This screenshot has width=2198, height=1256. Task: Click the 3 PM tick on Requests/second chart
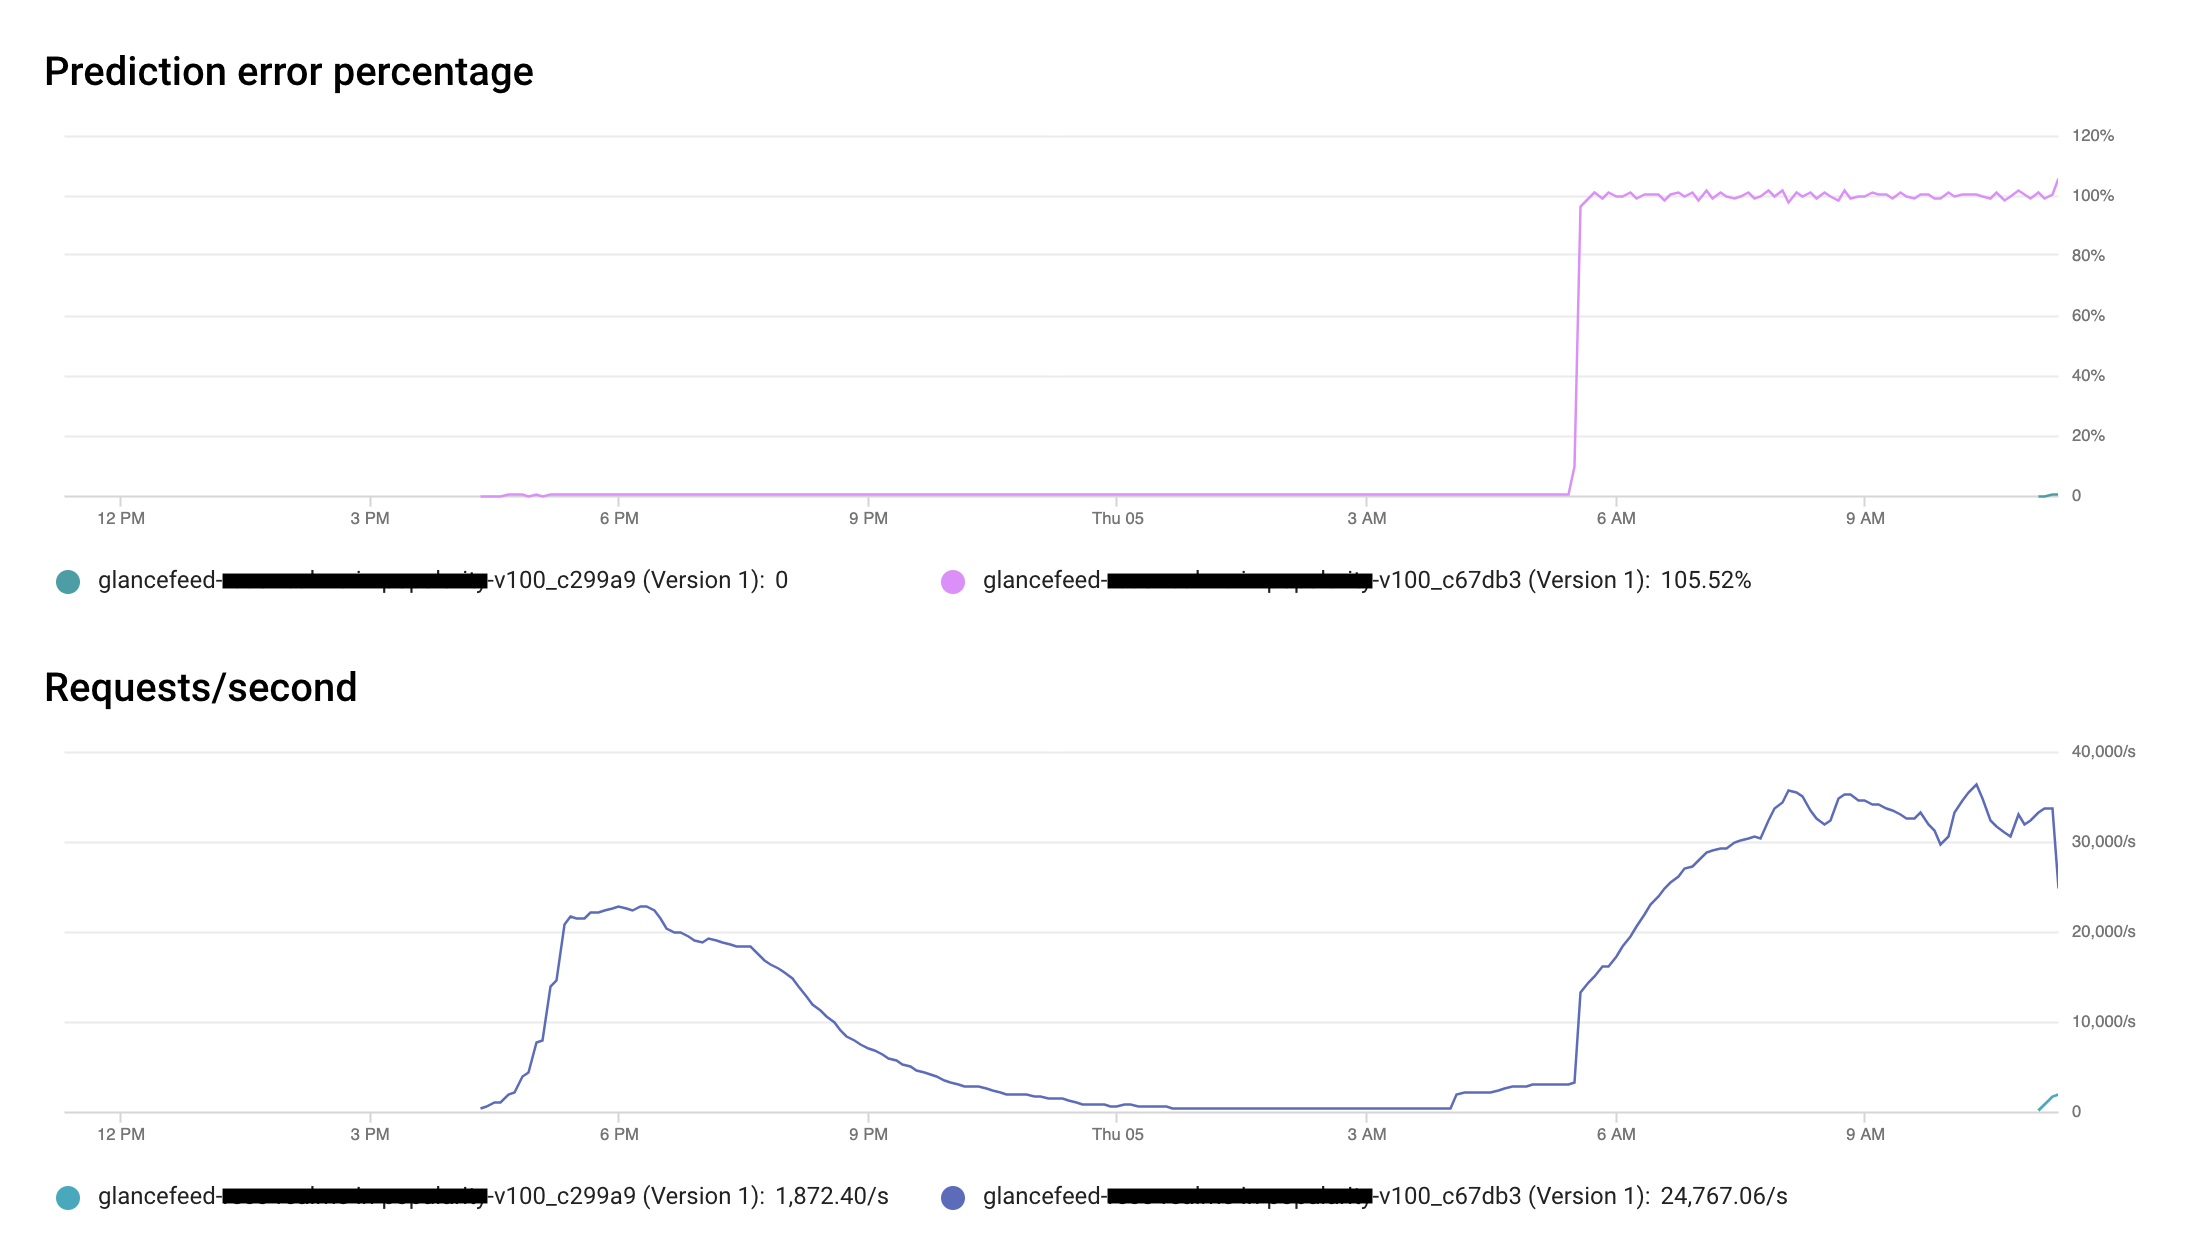click(x=370, y=1135)
